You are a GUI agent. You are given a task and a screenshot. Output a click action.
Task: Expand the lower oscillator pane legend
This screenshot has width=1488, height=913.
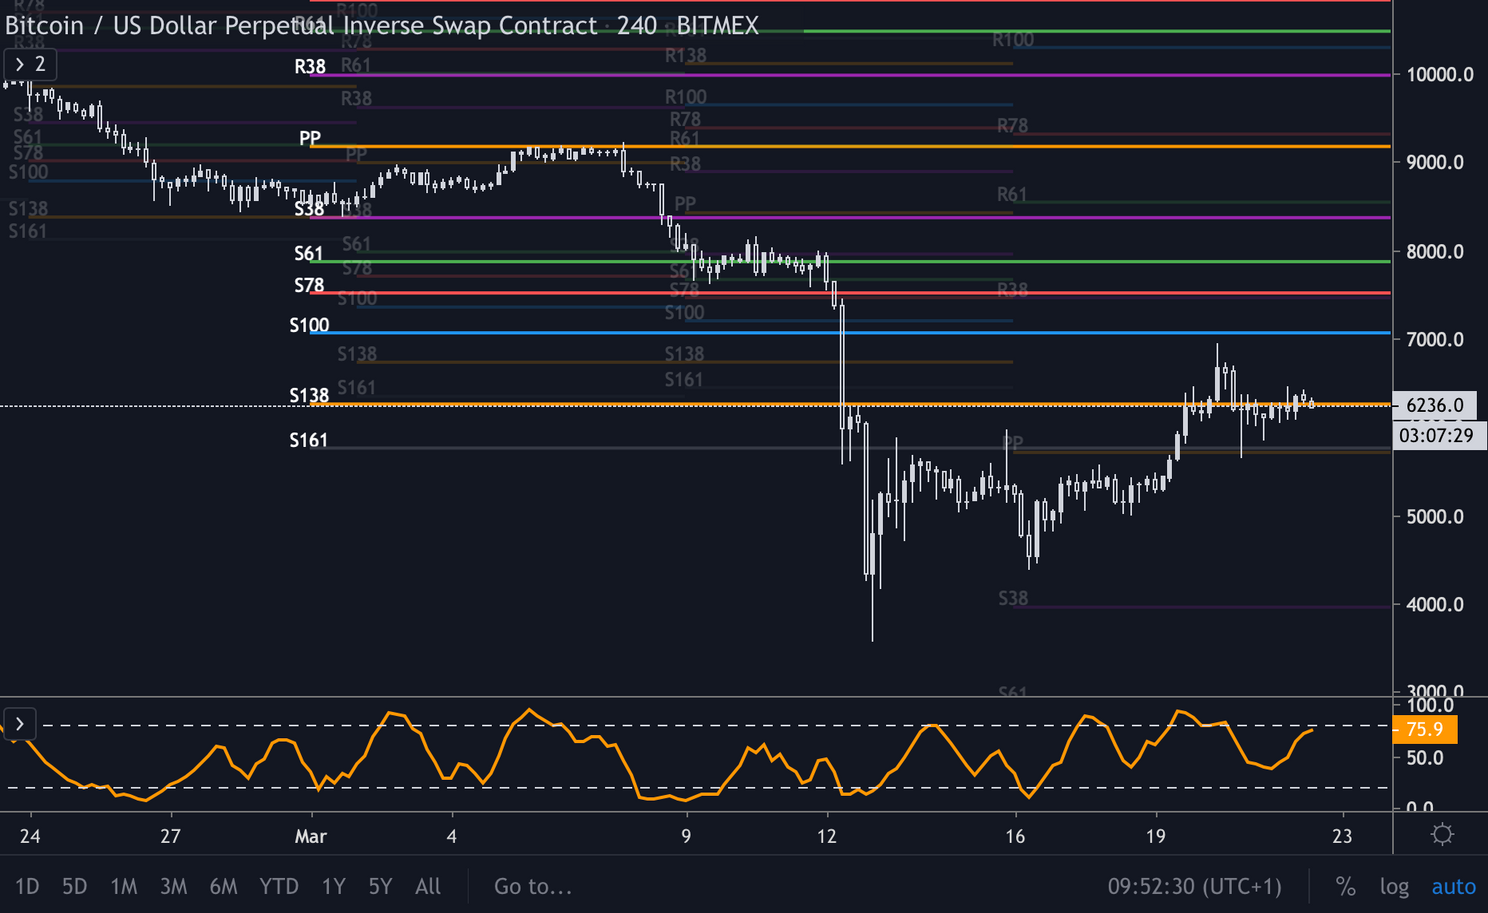20,723
